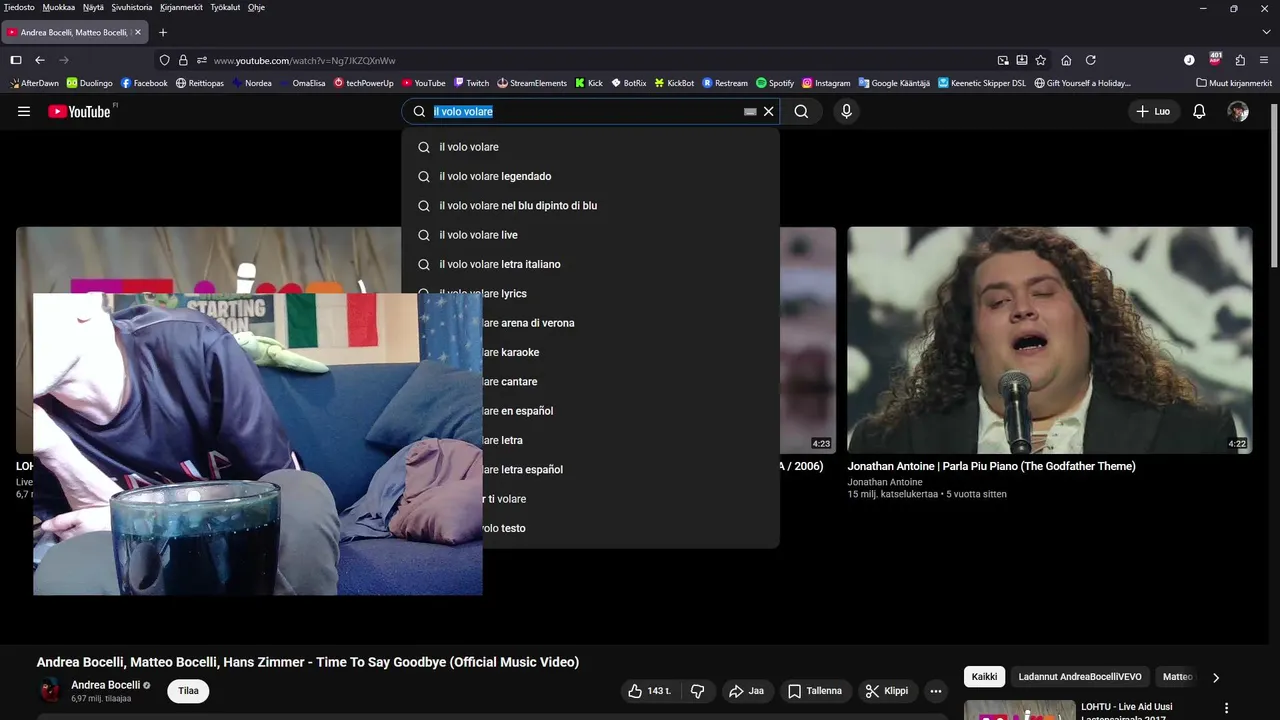Open Tiedosto menu
Viewport: 1280px width, 720px height.
point(19,7)
